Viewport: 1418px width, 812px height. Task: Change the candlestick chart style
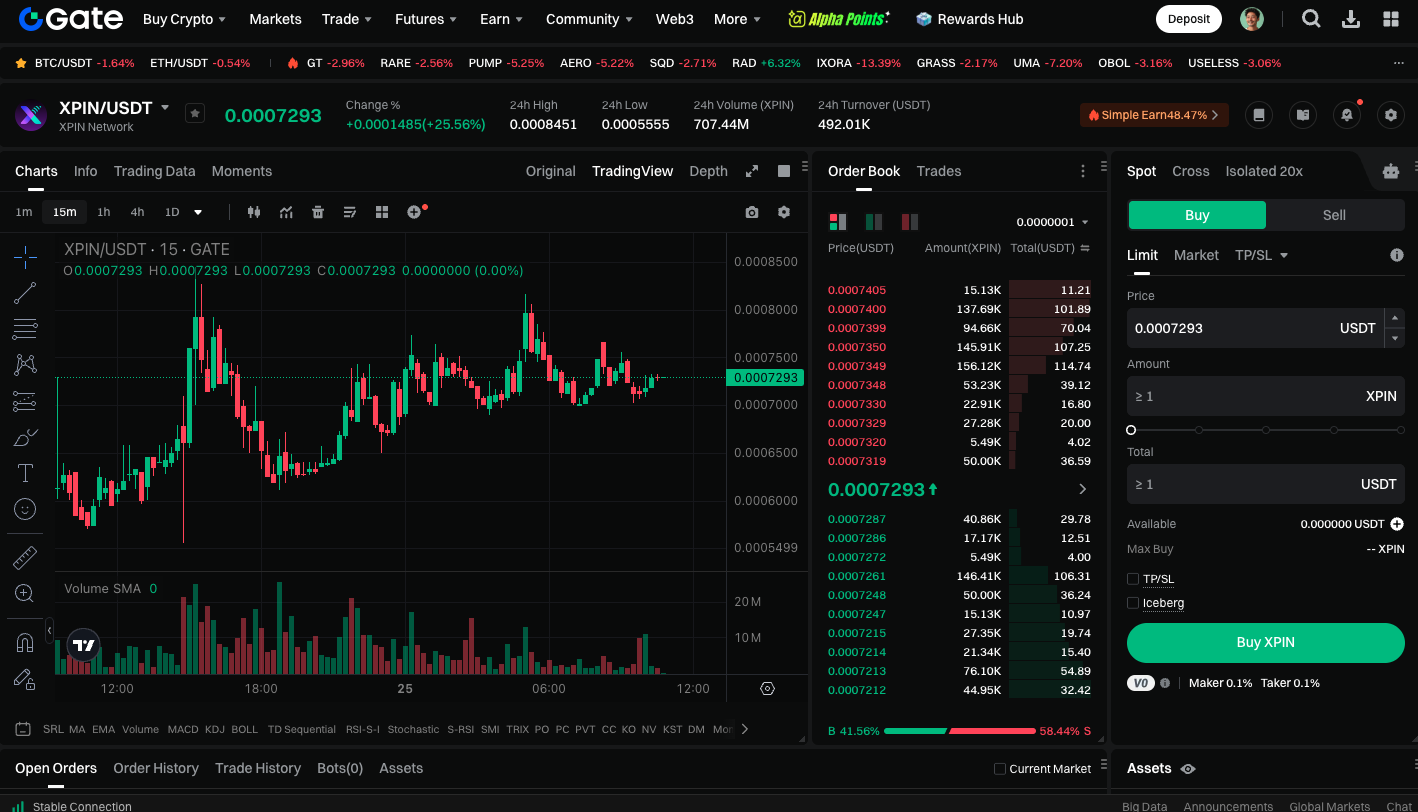[x=253, y=212]
